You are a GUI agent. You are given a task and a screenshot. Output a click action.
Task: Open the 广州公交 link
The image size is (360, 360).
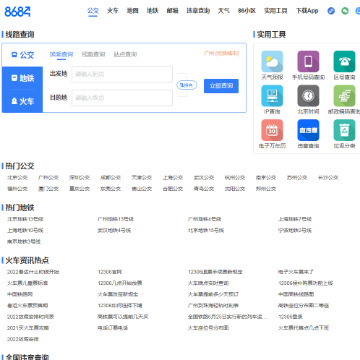48,178
